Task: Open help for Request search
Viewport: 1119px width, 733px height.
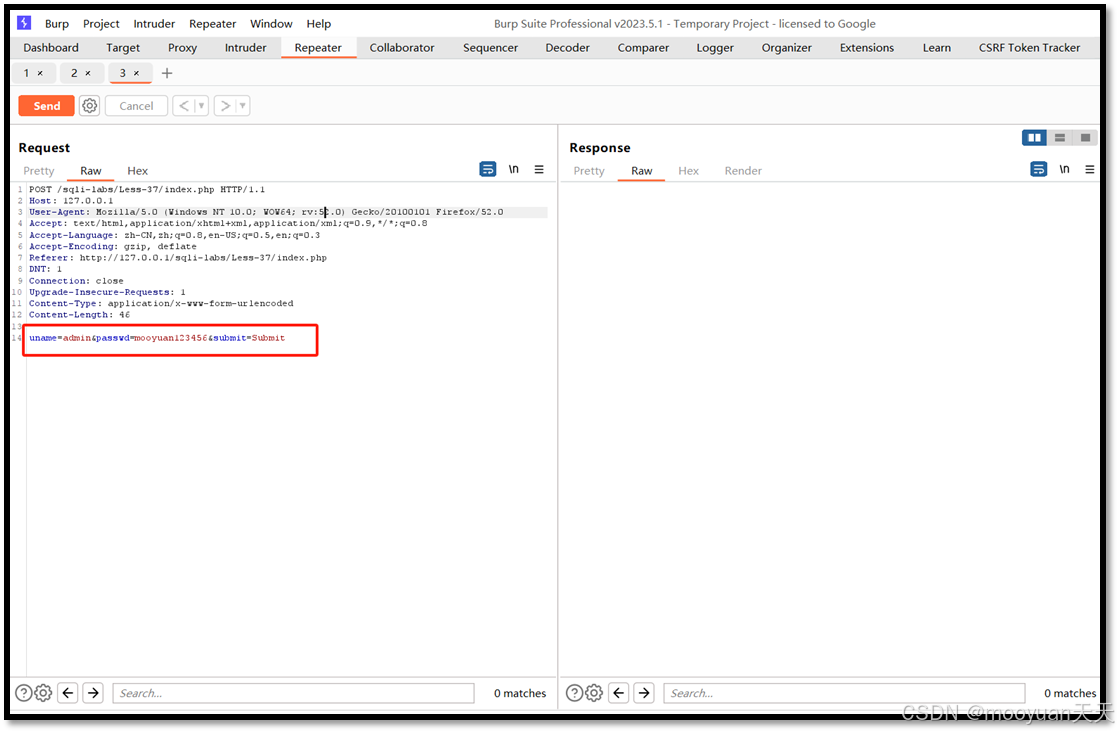Action: click(24, 692)
